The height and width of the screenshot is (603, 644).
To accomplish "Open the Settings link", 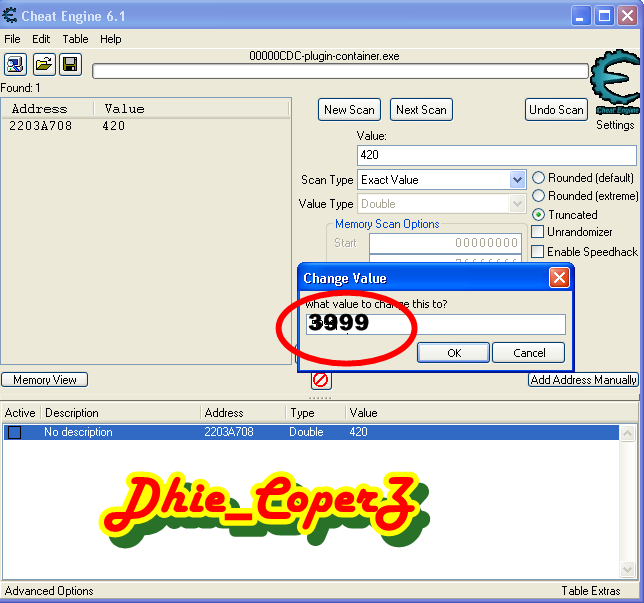I will coord(615,125).
